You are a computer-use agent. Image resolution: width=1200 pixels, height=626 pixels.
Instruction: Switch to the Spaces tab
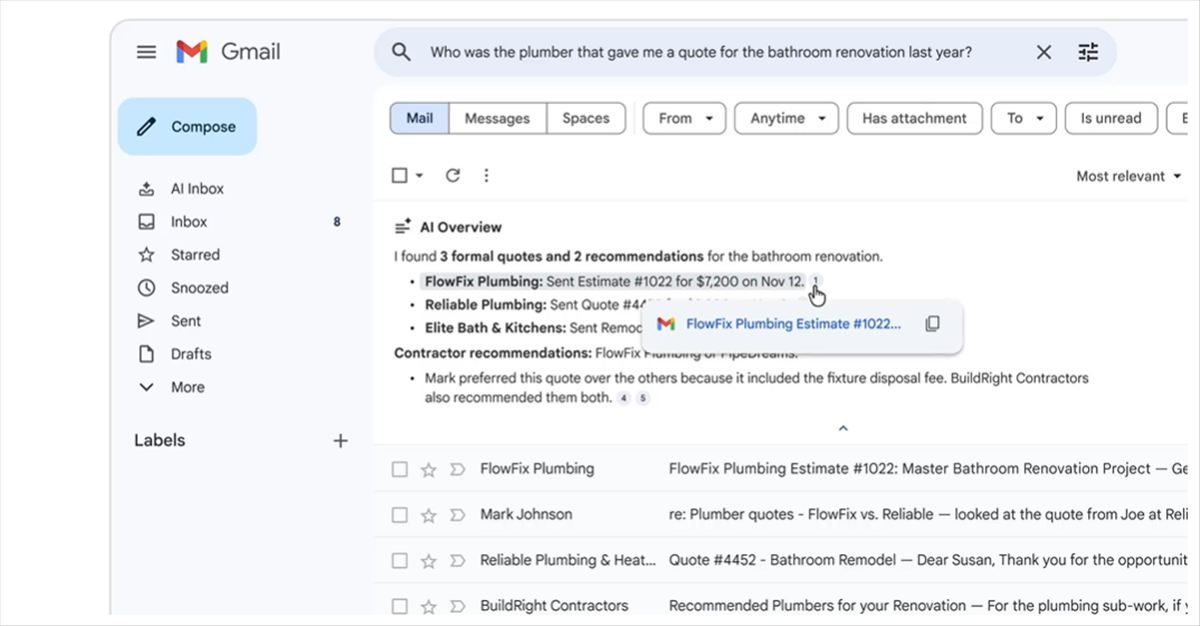(x=586, y=118)
